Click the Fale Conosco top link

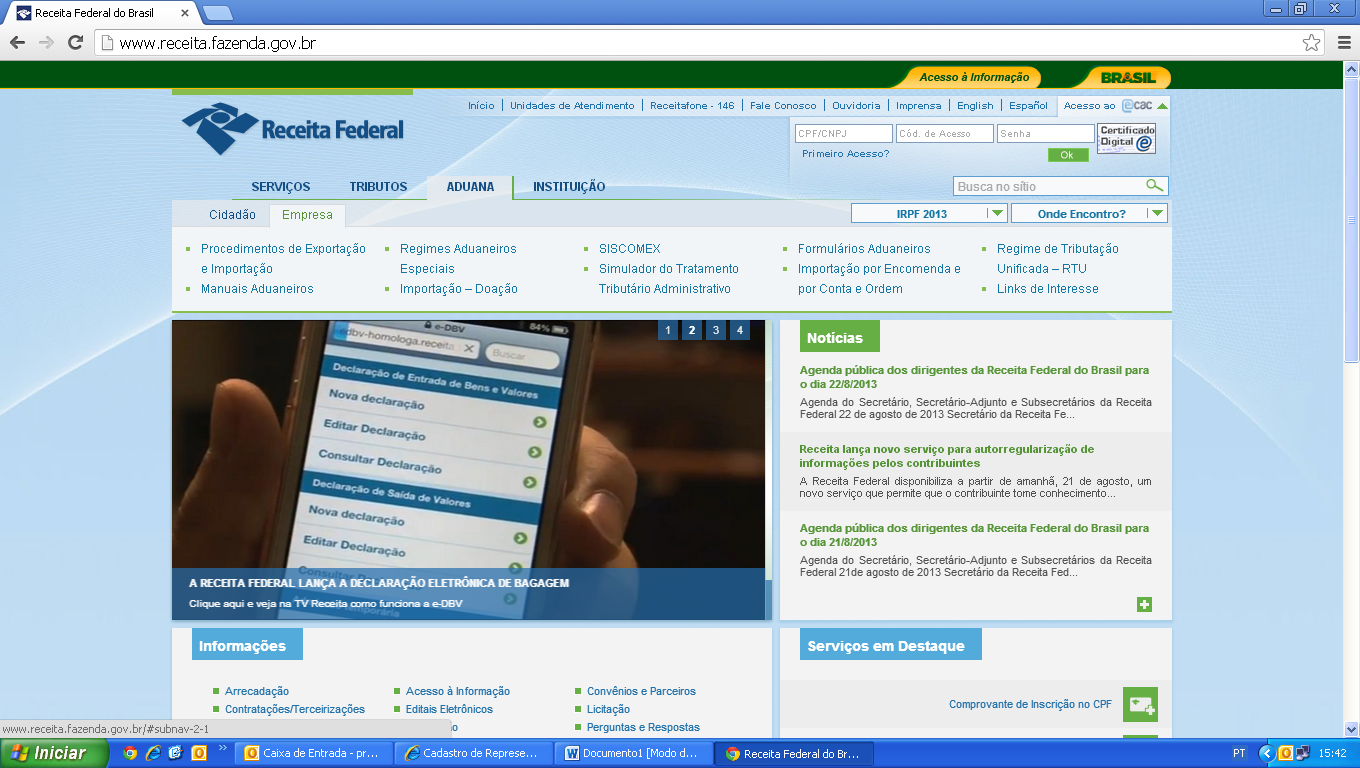[x=783, y=105]
